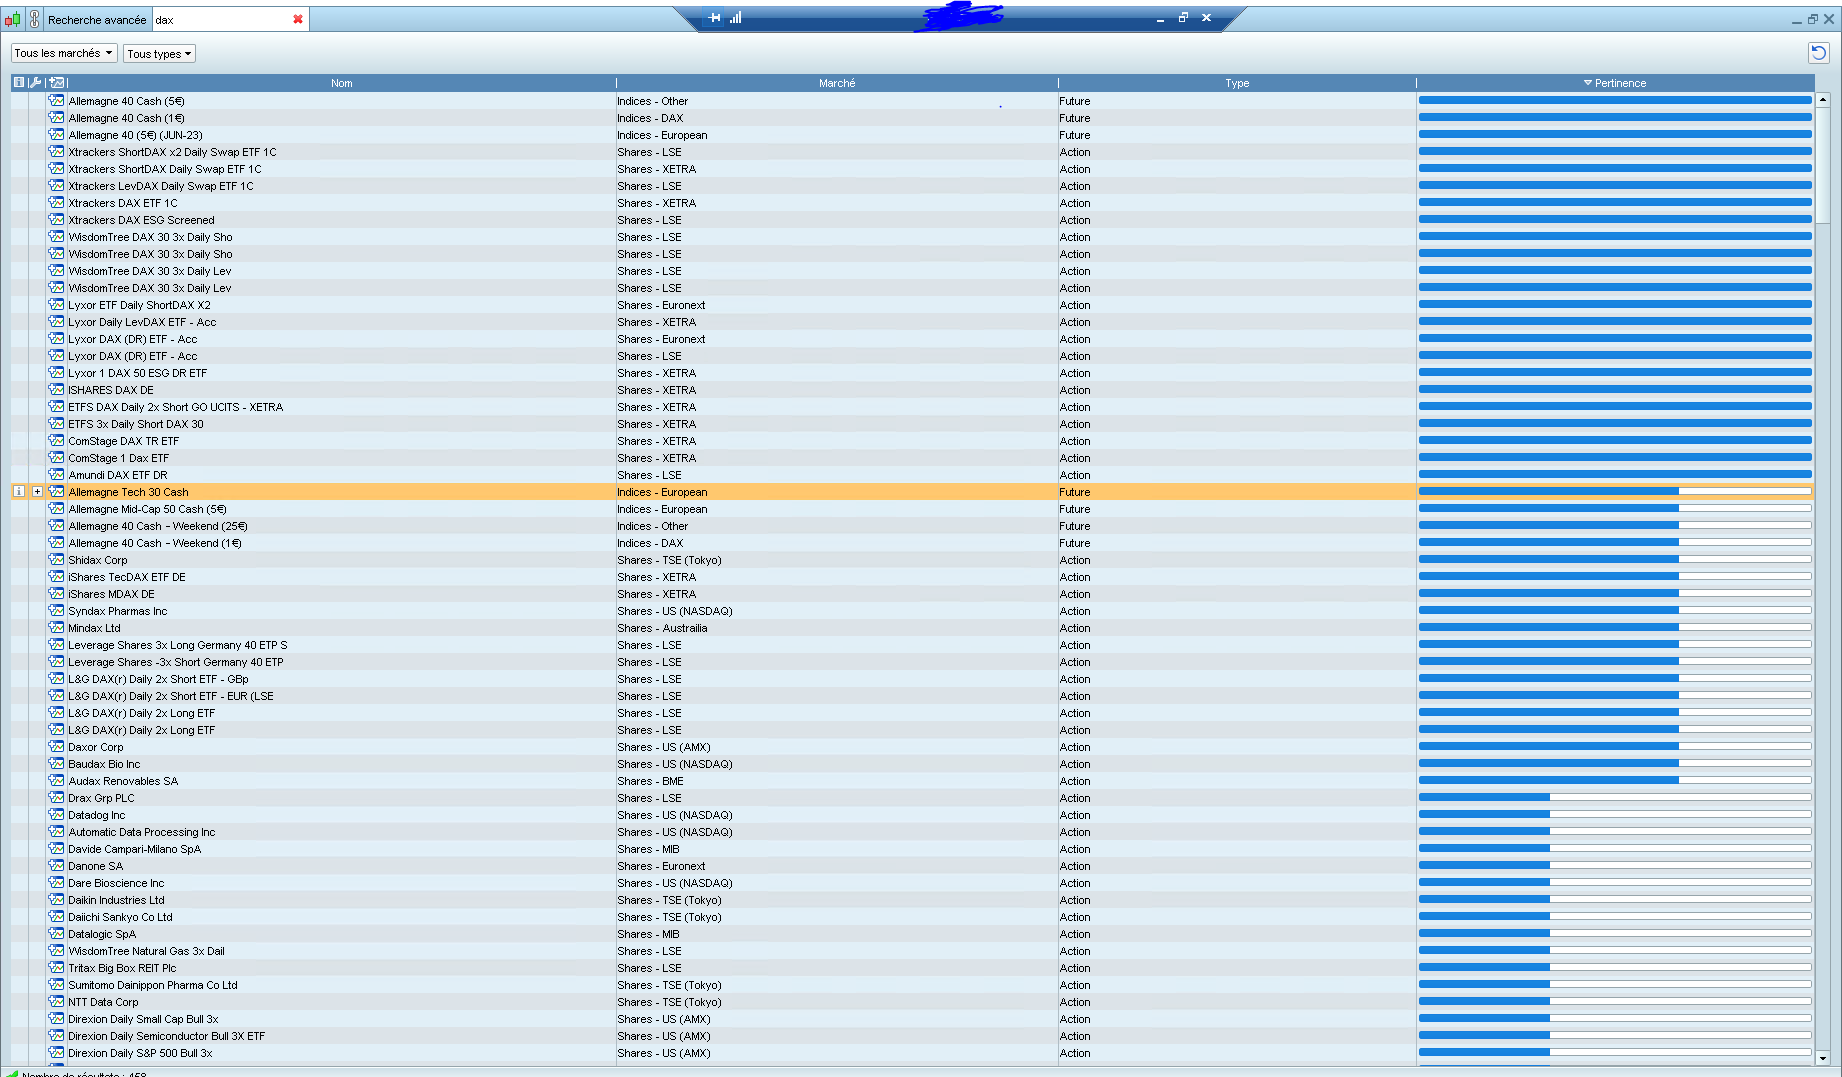The height and width of the screenshot is (1077, 1842).
Task: Open chart icon for Allemagne Tech 30 Cash
Action: tap(56, 492)
